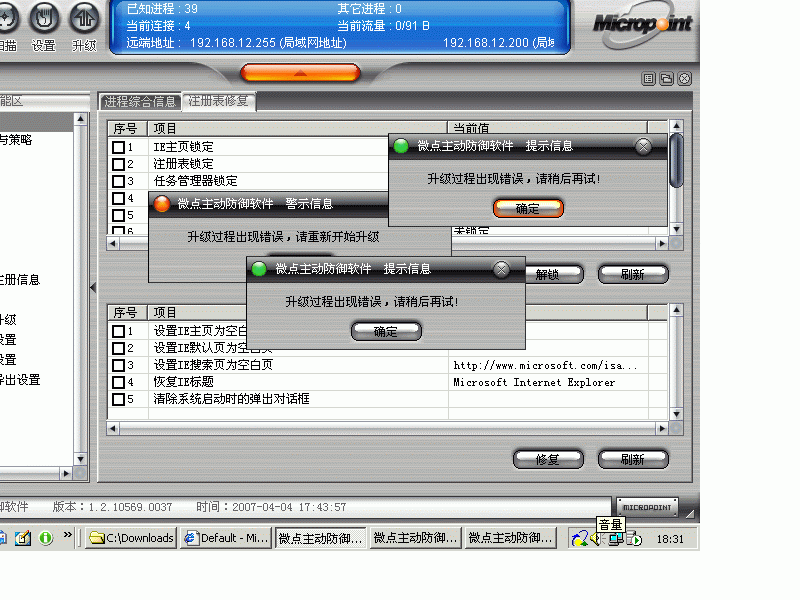Viewport: 800px width, 600px height.
Task: Click the volume speaker icon in the system tray
Action: pyautogui.click(x=596, y=538)
